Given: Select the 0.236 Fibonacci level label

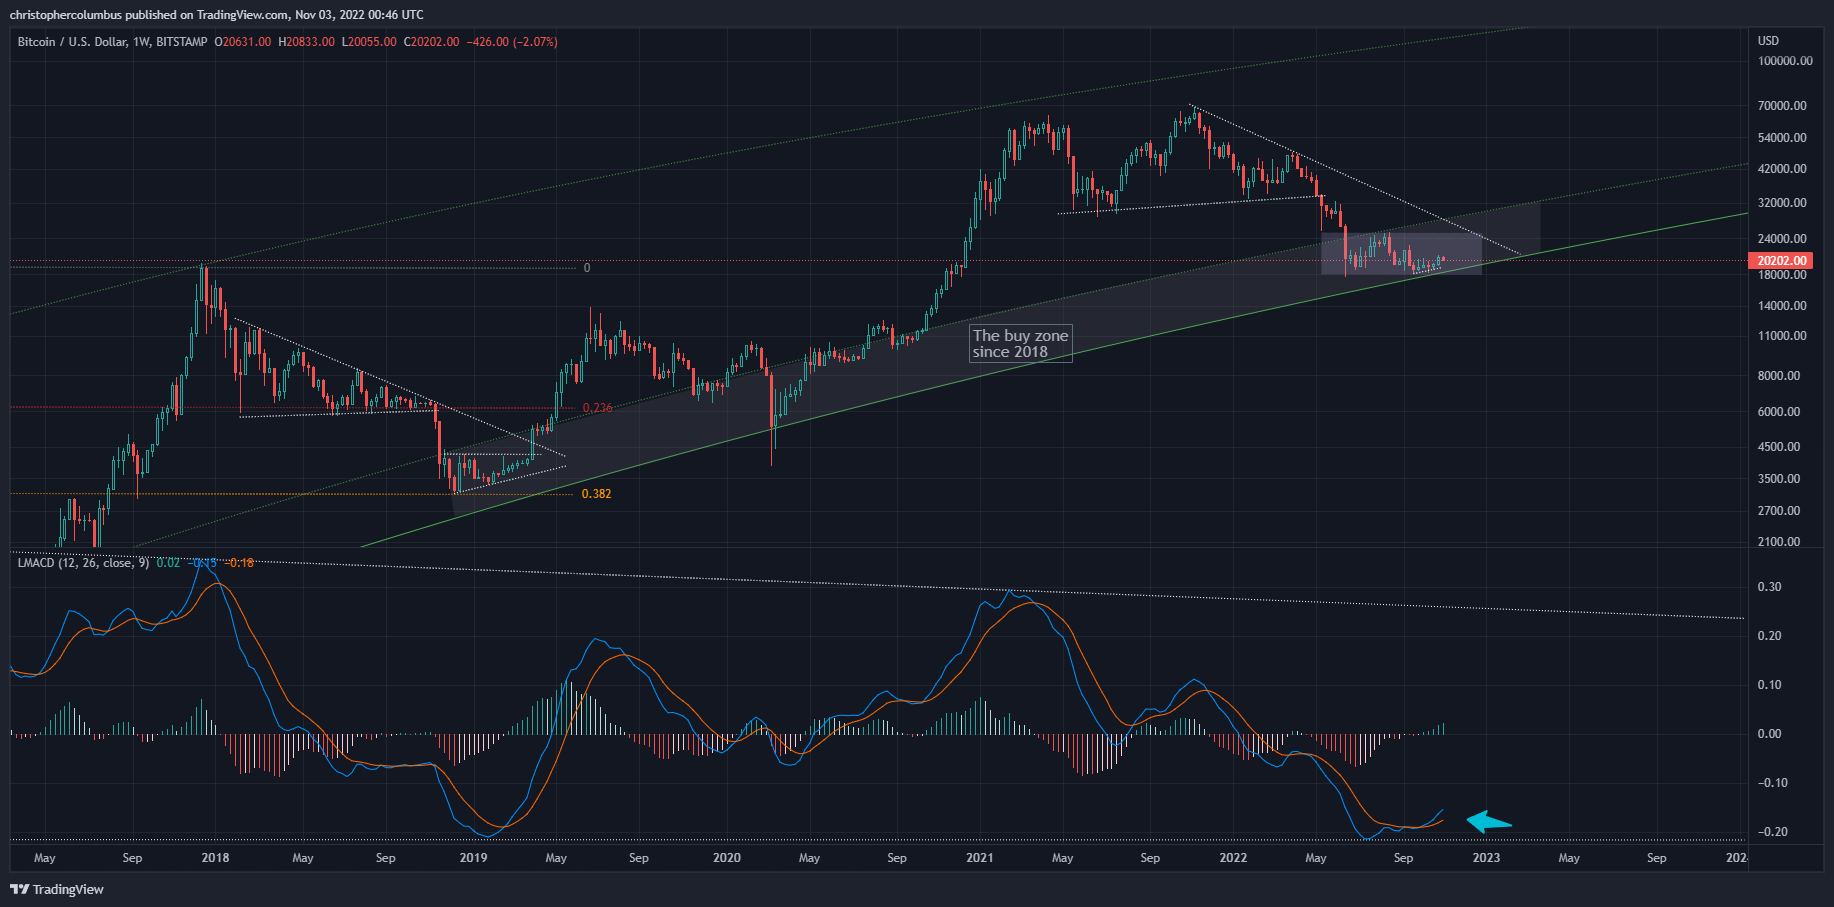Looking at the screenshot, I should pos(598,408).
